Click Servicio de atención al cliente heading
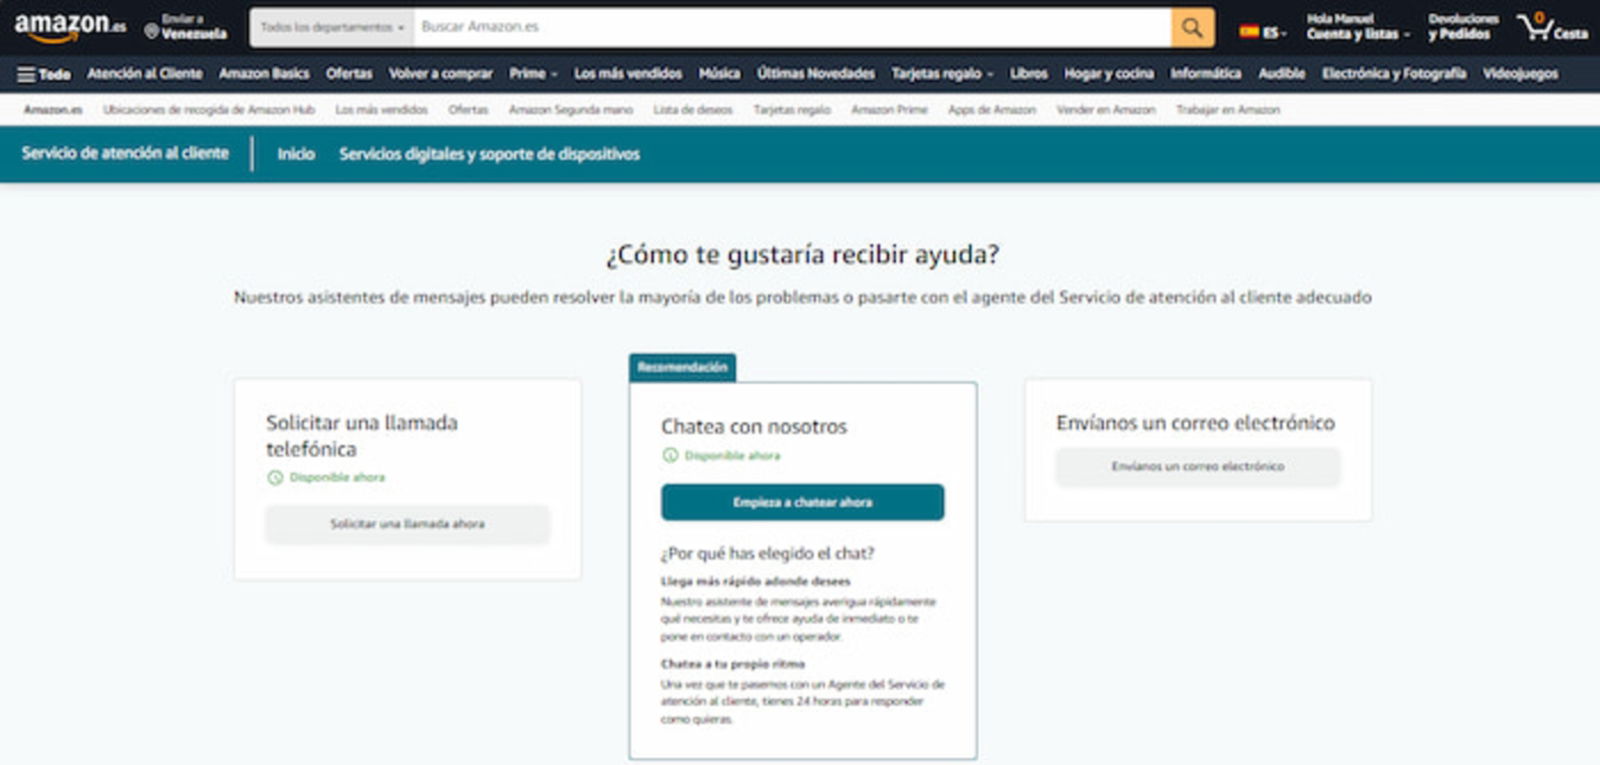 click(x=125, y=153)
